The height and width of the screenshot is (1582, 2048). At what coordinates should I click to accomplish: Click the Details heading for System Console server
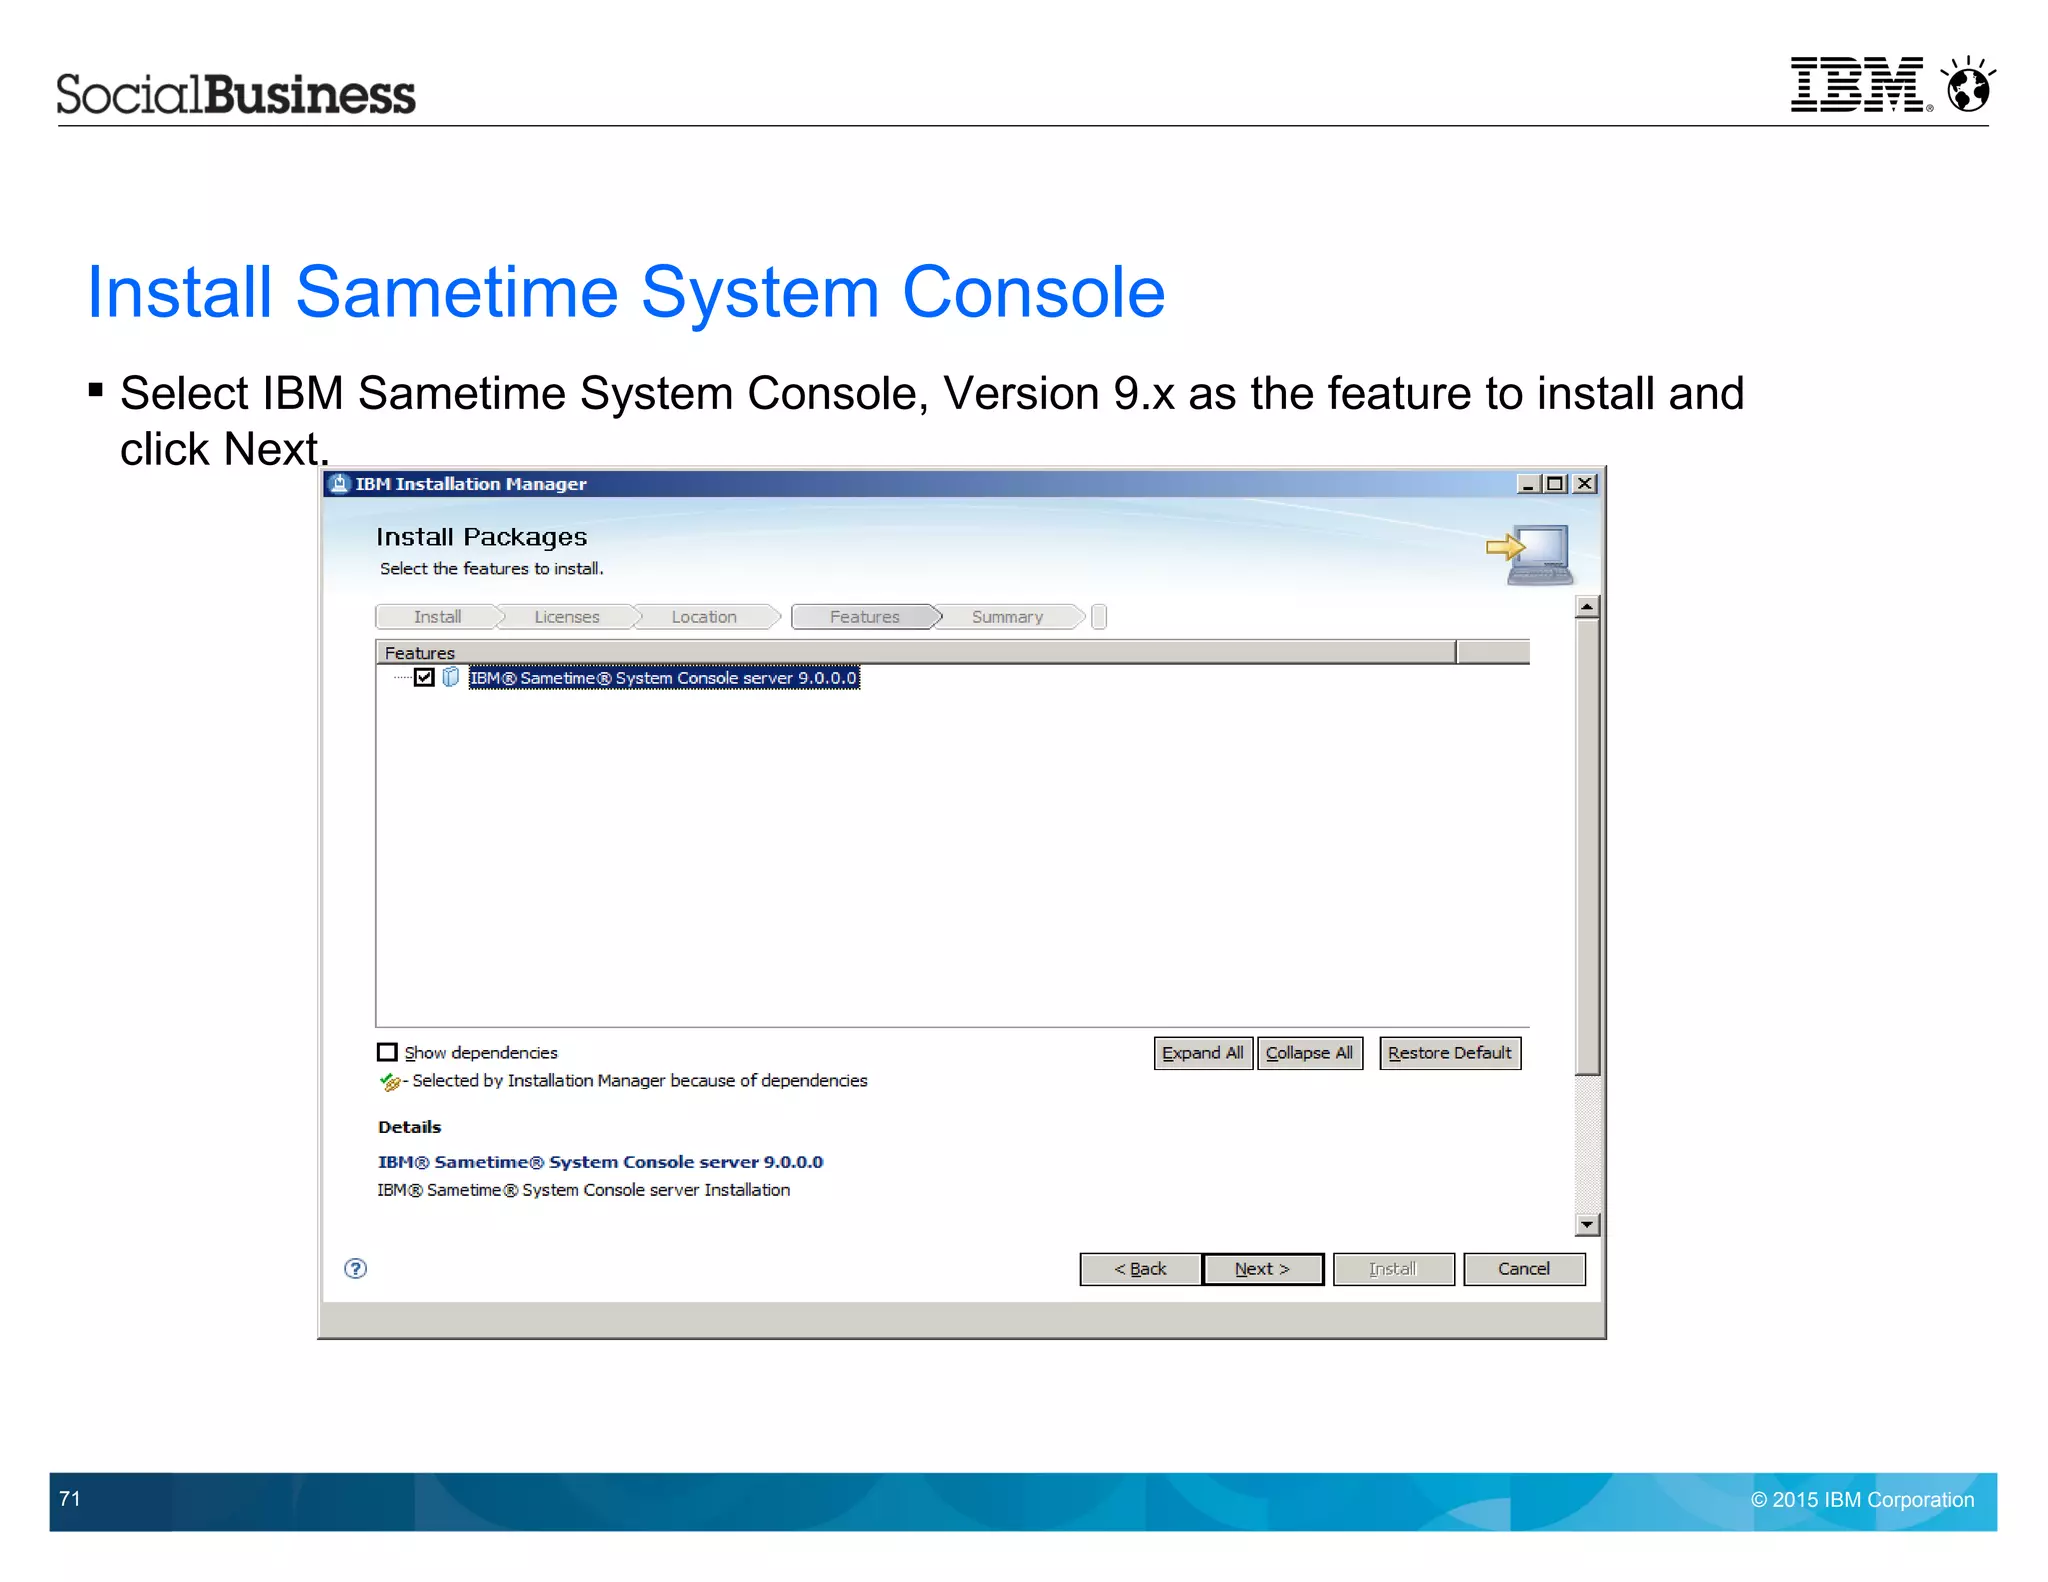(600, 1162)
